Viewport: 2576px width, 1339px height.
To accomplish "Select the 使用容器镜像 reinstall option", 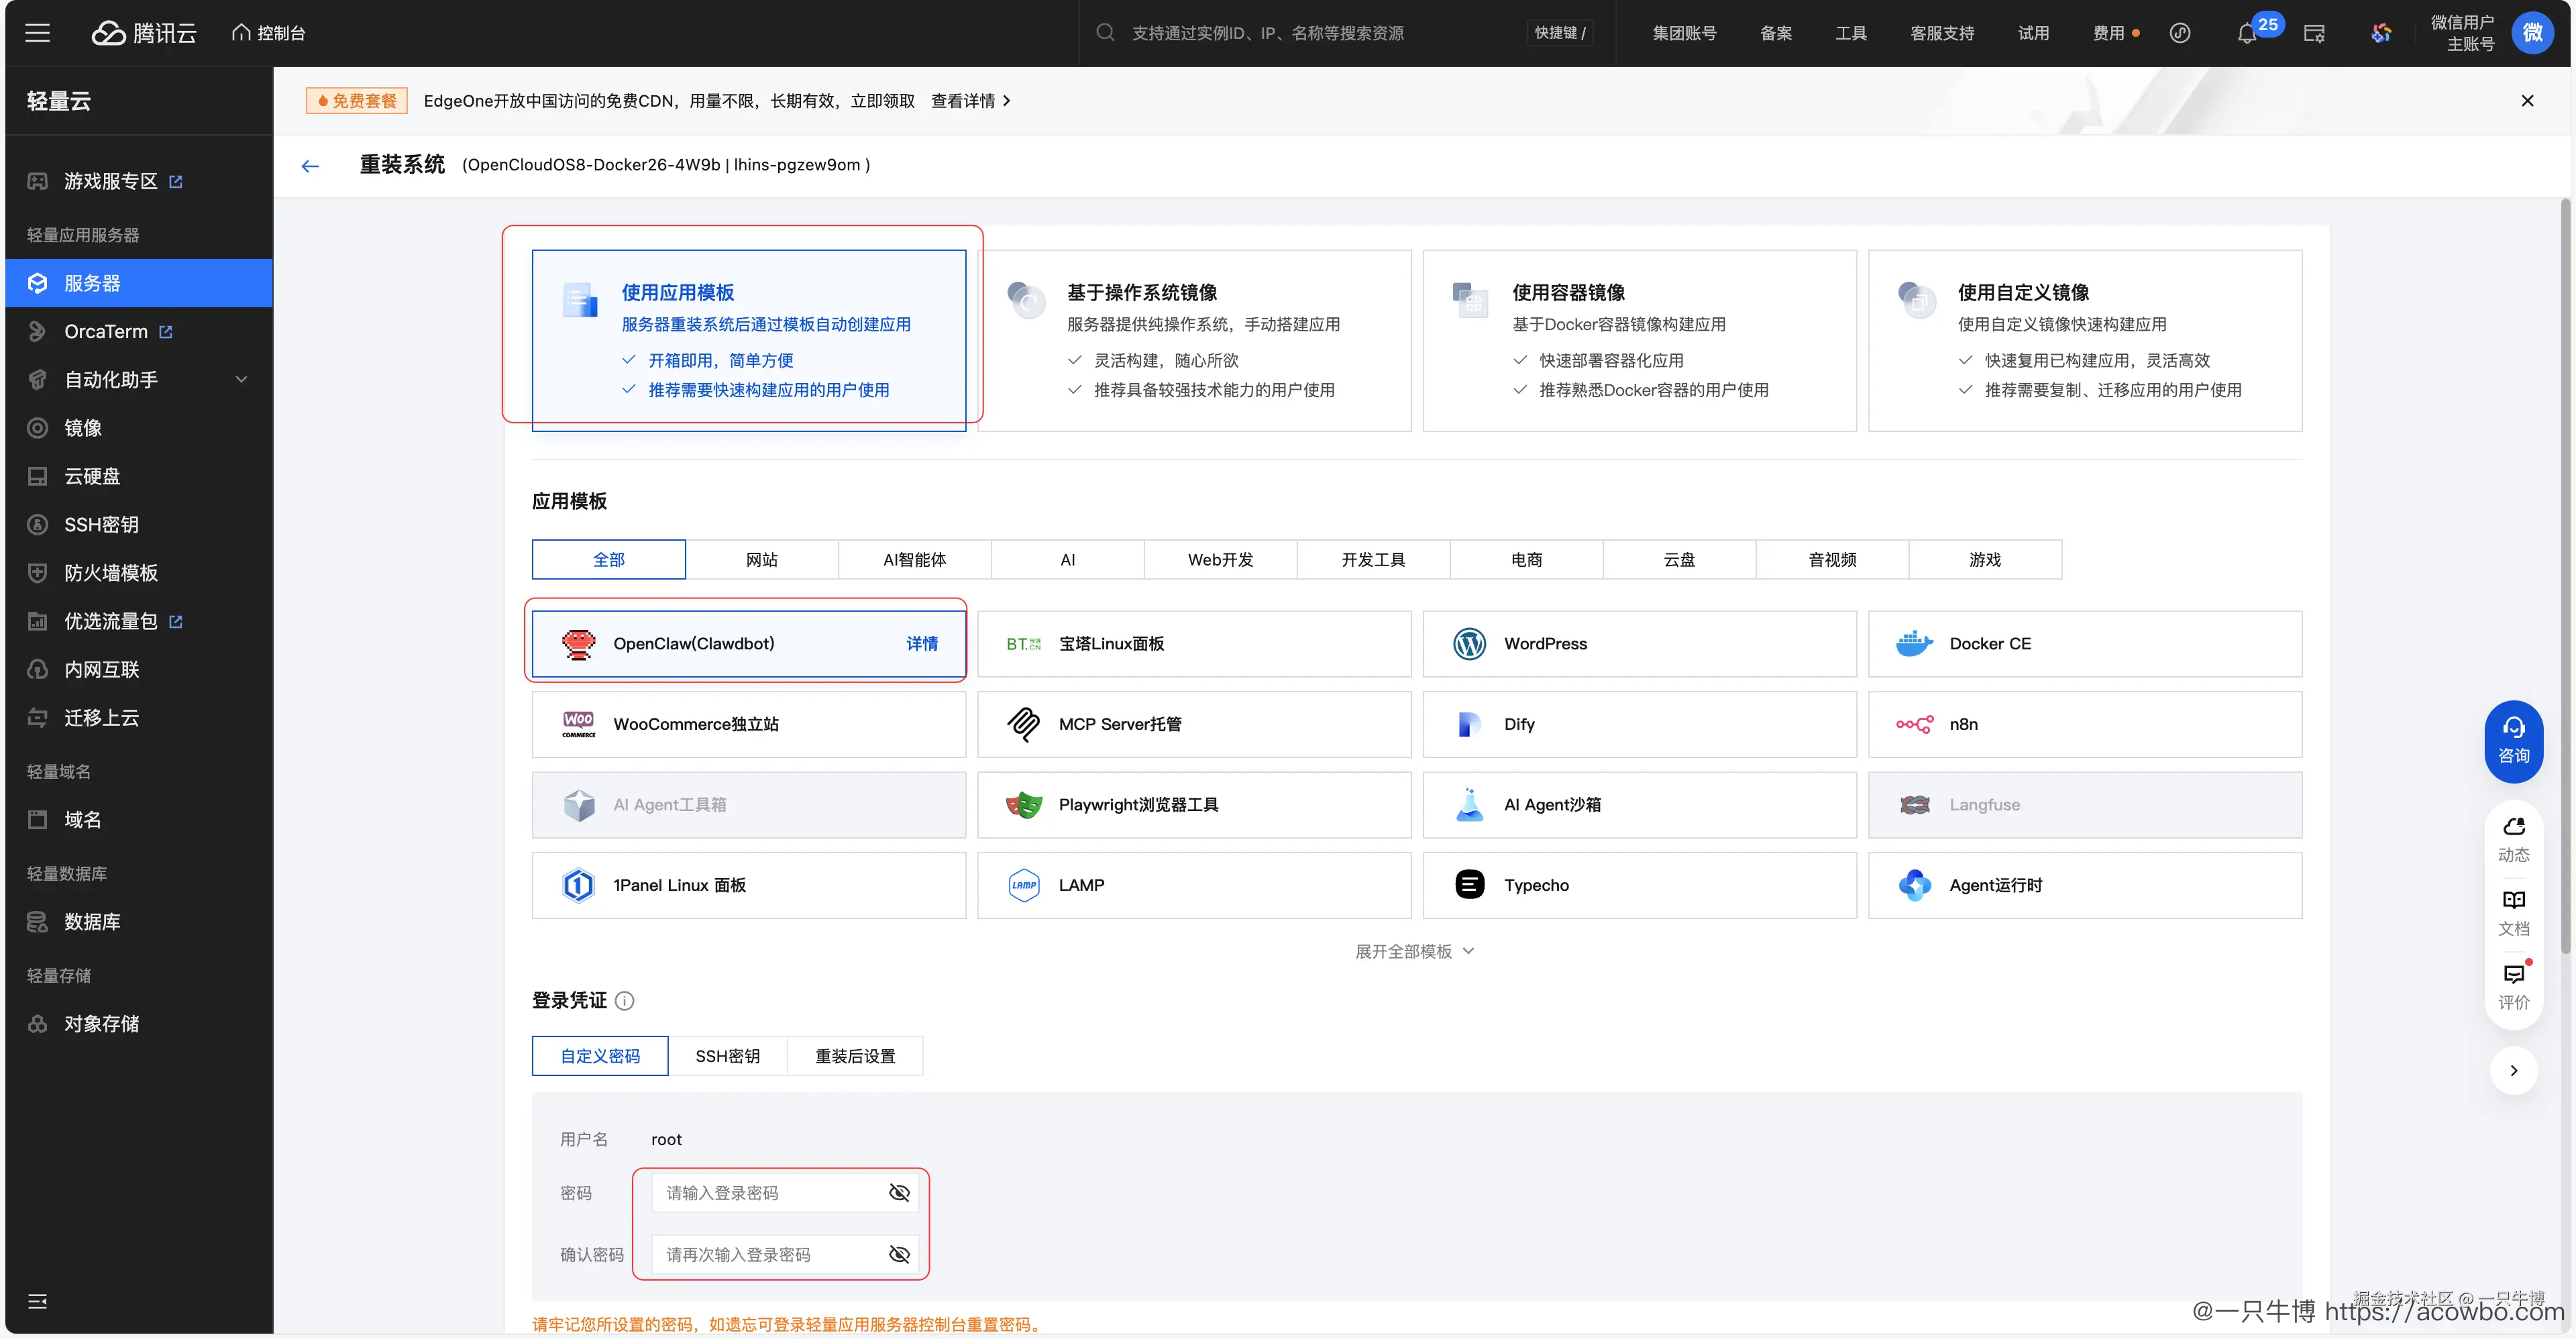I will click(x=1639, y=340).
